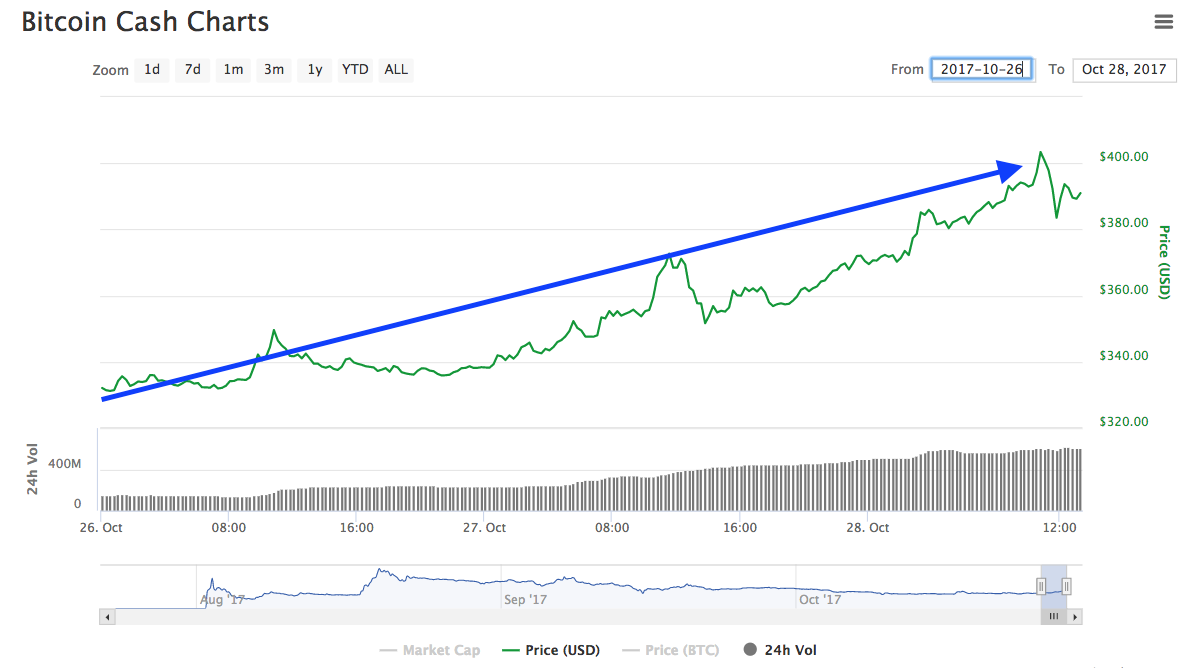The image size is (1204, 668).
Task: Click the Price (USD) axis title
Action: tap(1164, 261)
